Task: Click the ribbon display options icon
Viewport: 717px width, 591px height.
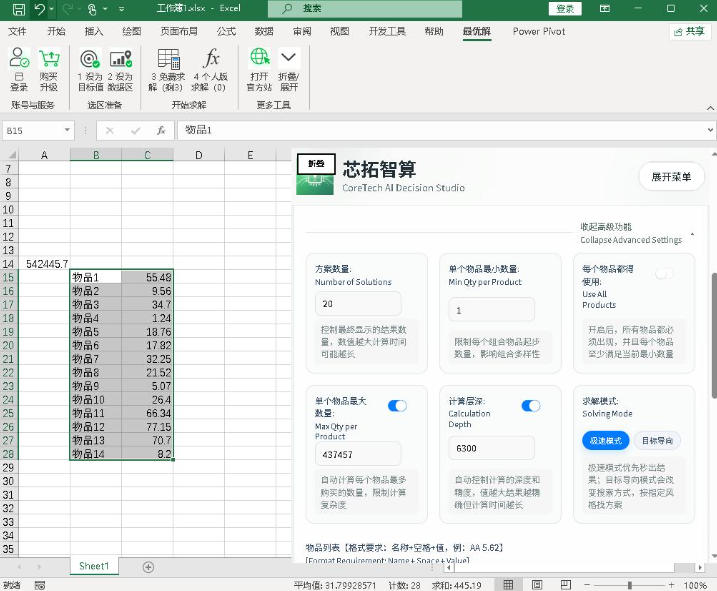Action: point(605,9)
